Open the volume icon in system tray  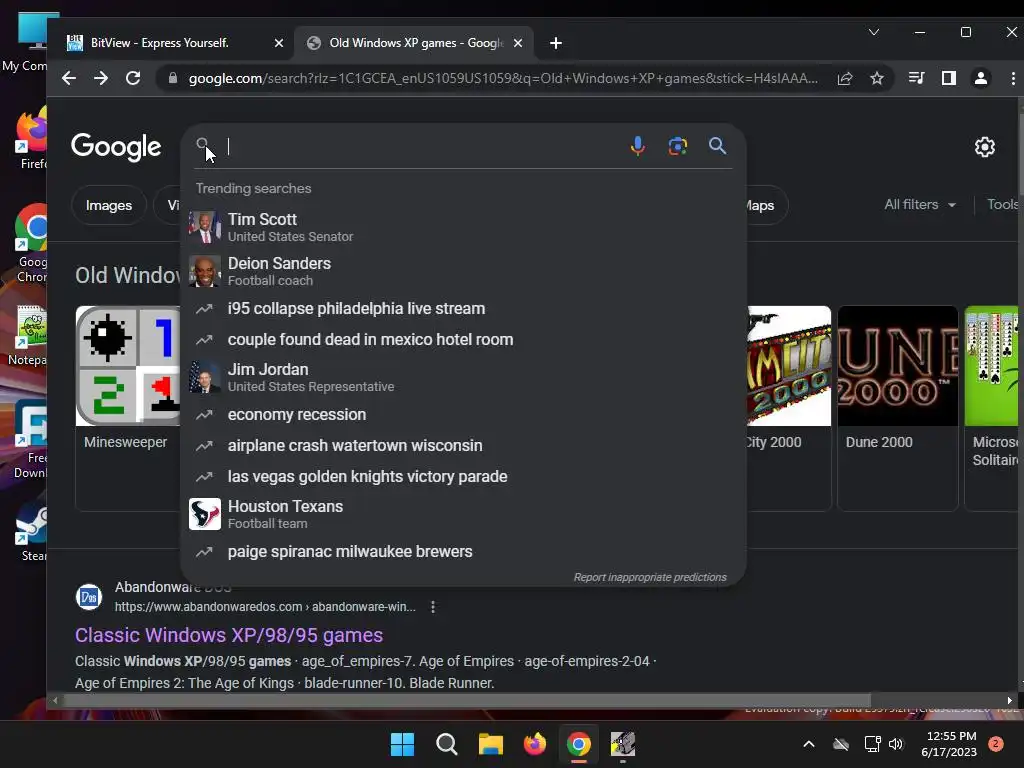(x=896, y=744)
